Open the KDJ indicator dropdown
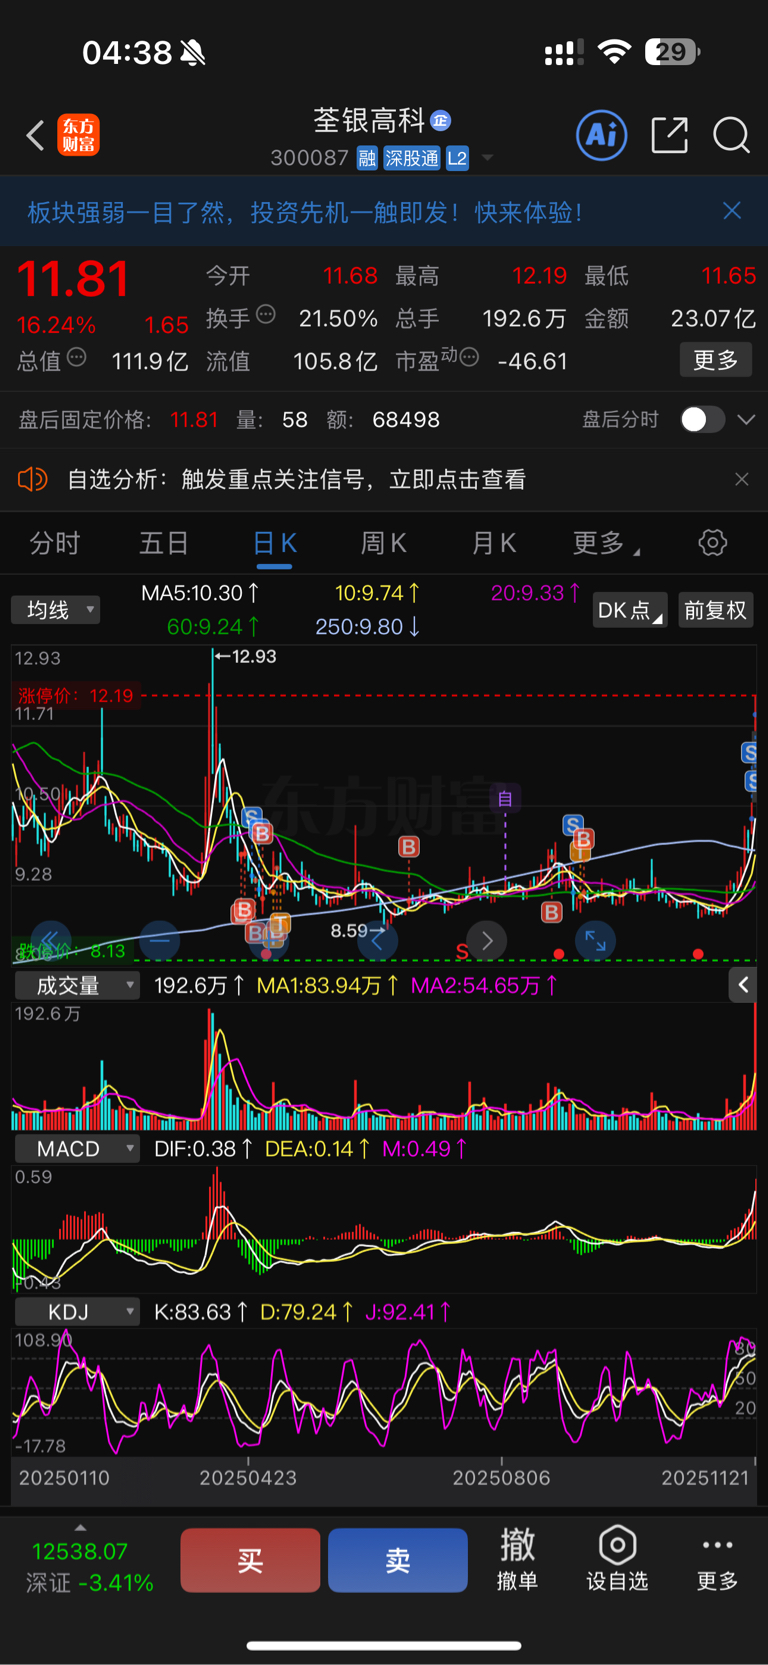The image size is (768, 1665). click(x=76, y=1312)
